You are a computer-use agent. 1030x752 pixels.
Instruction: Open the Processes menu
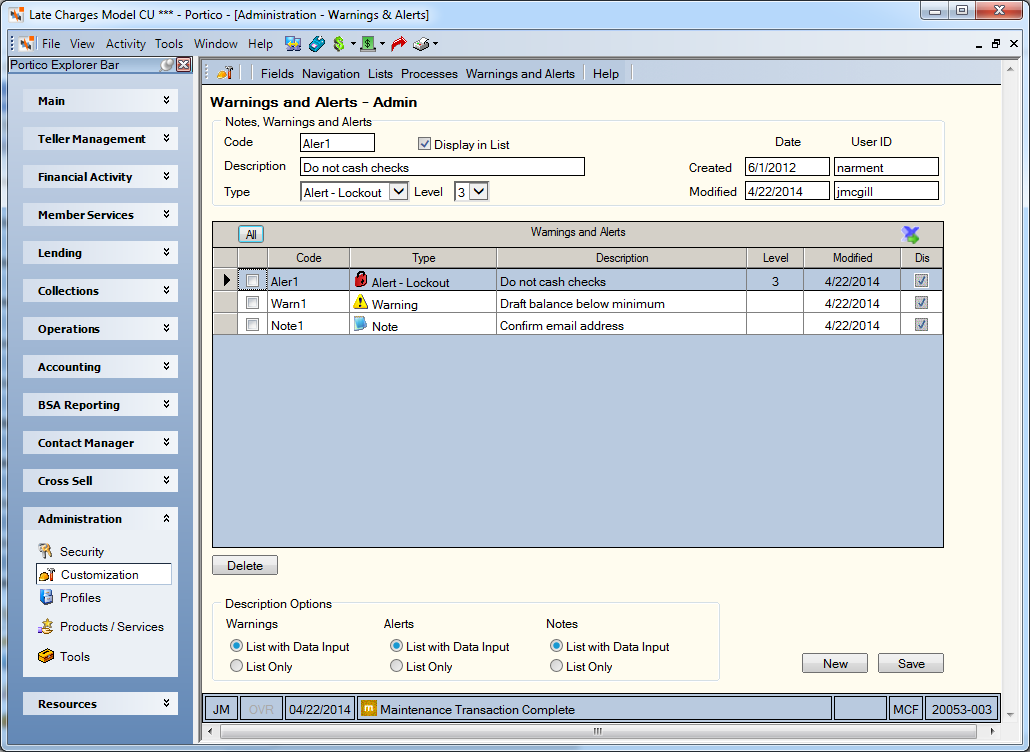[429, 74]
